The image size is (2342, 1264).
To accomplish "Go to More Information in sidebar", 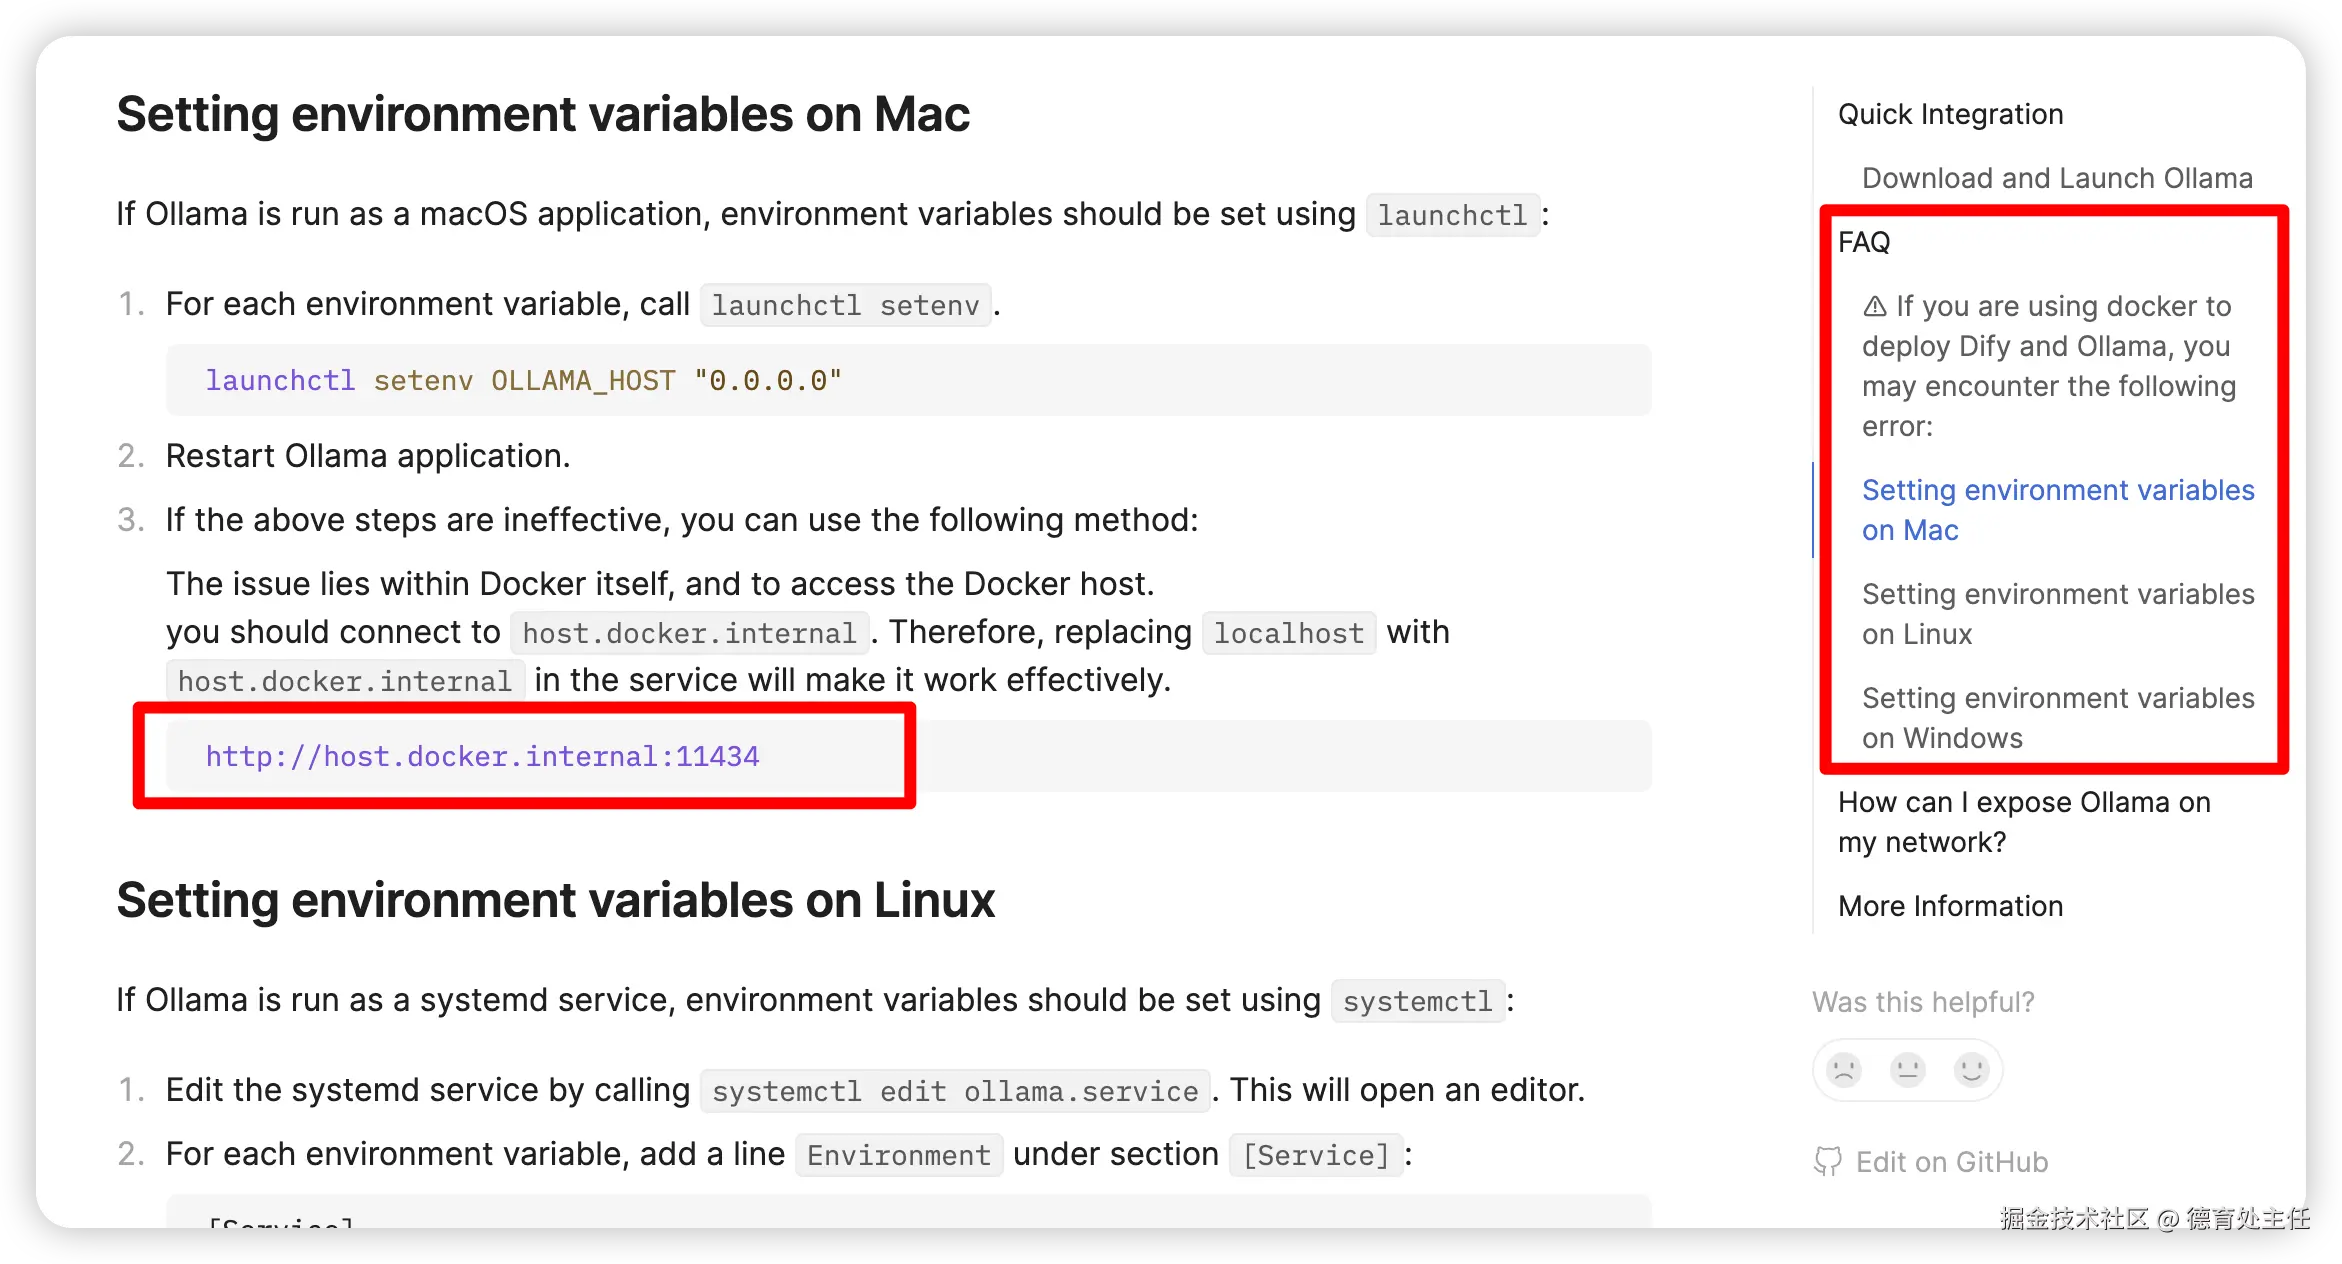I will point(1950,907).
